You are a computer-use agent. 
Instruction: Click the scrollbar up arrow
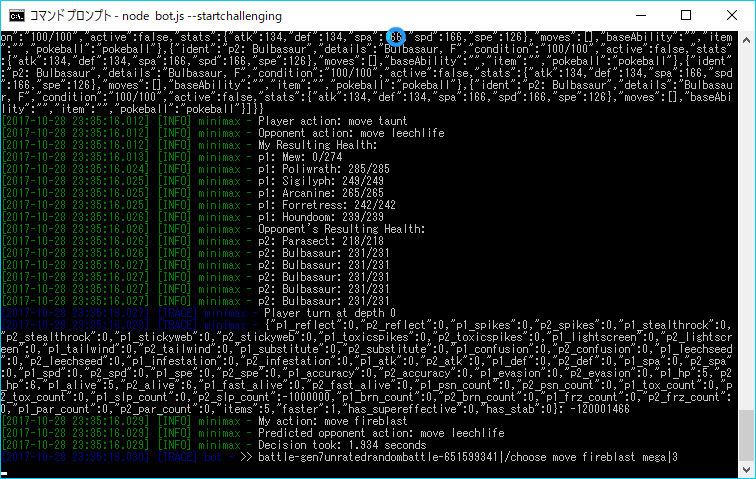(x=746, y=41)
